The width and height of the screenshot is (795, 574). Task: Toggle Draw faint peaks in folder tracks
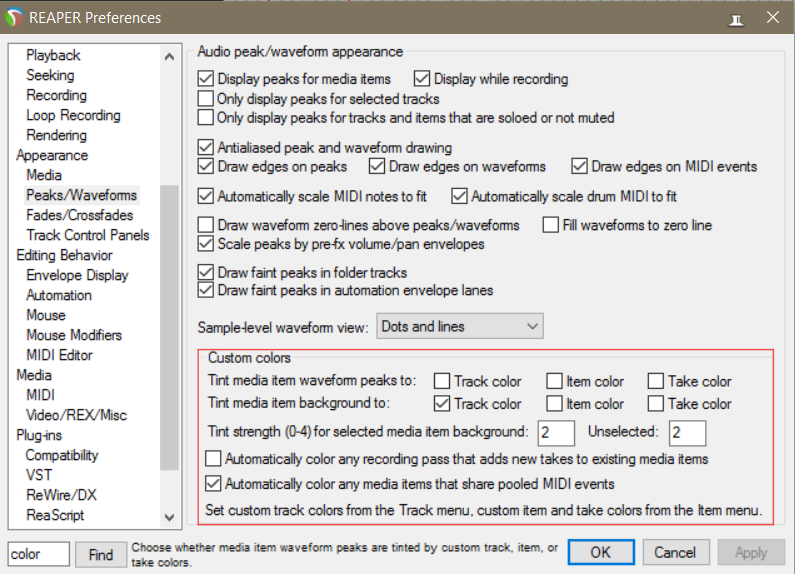pyautogui.click(x=205, y=272)
